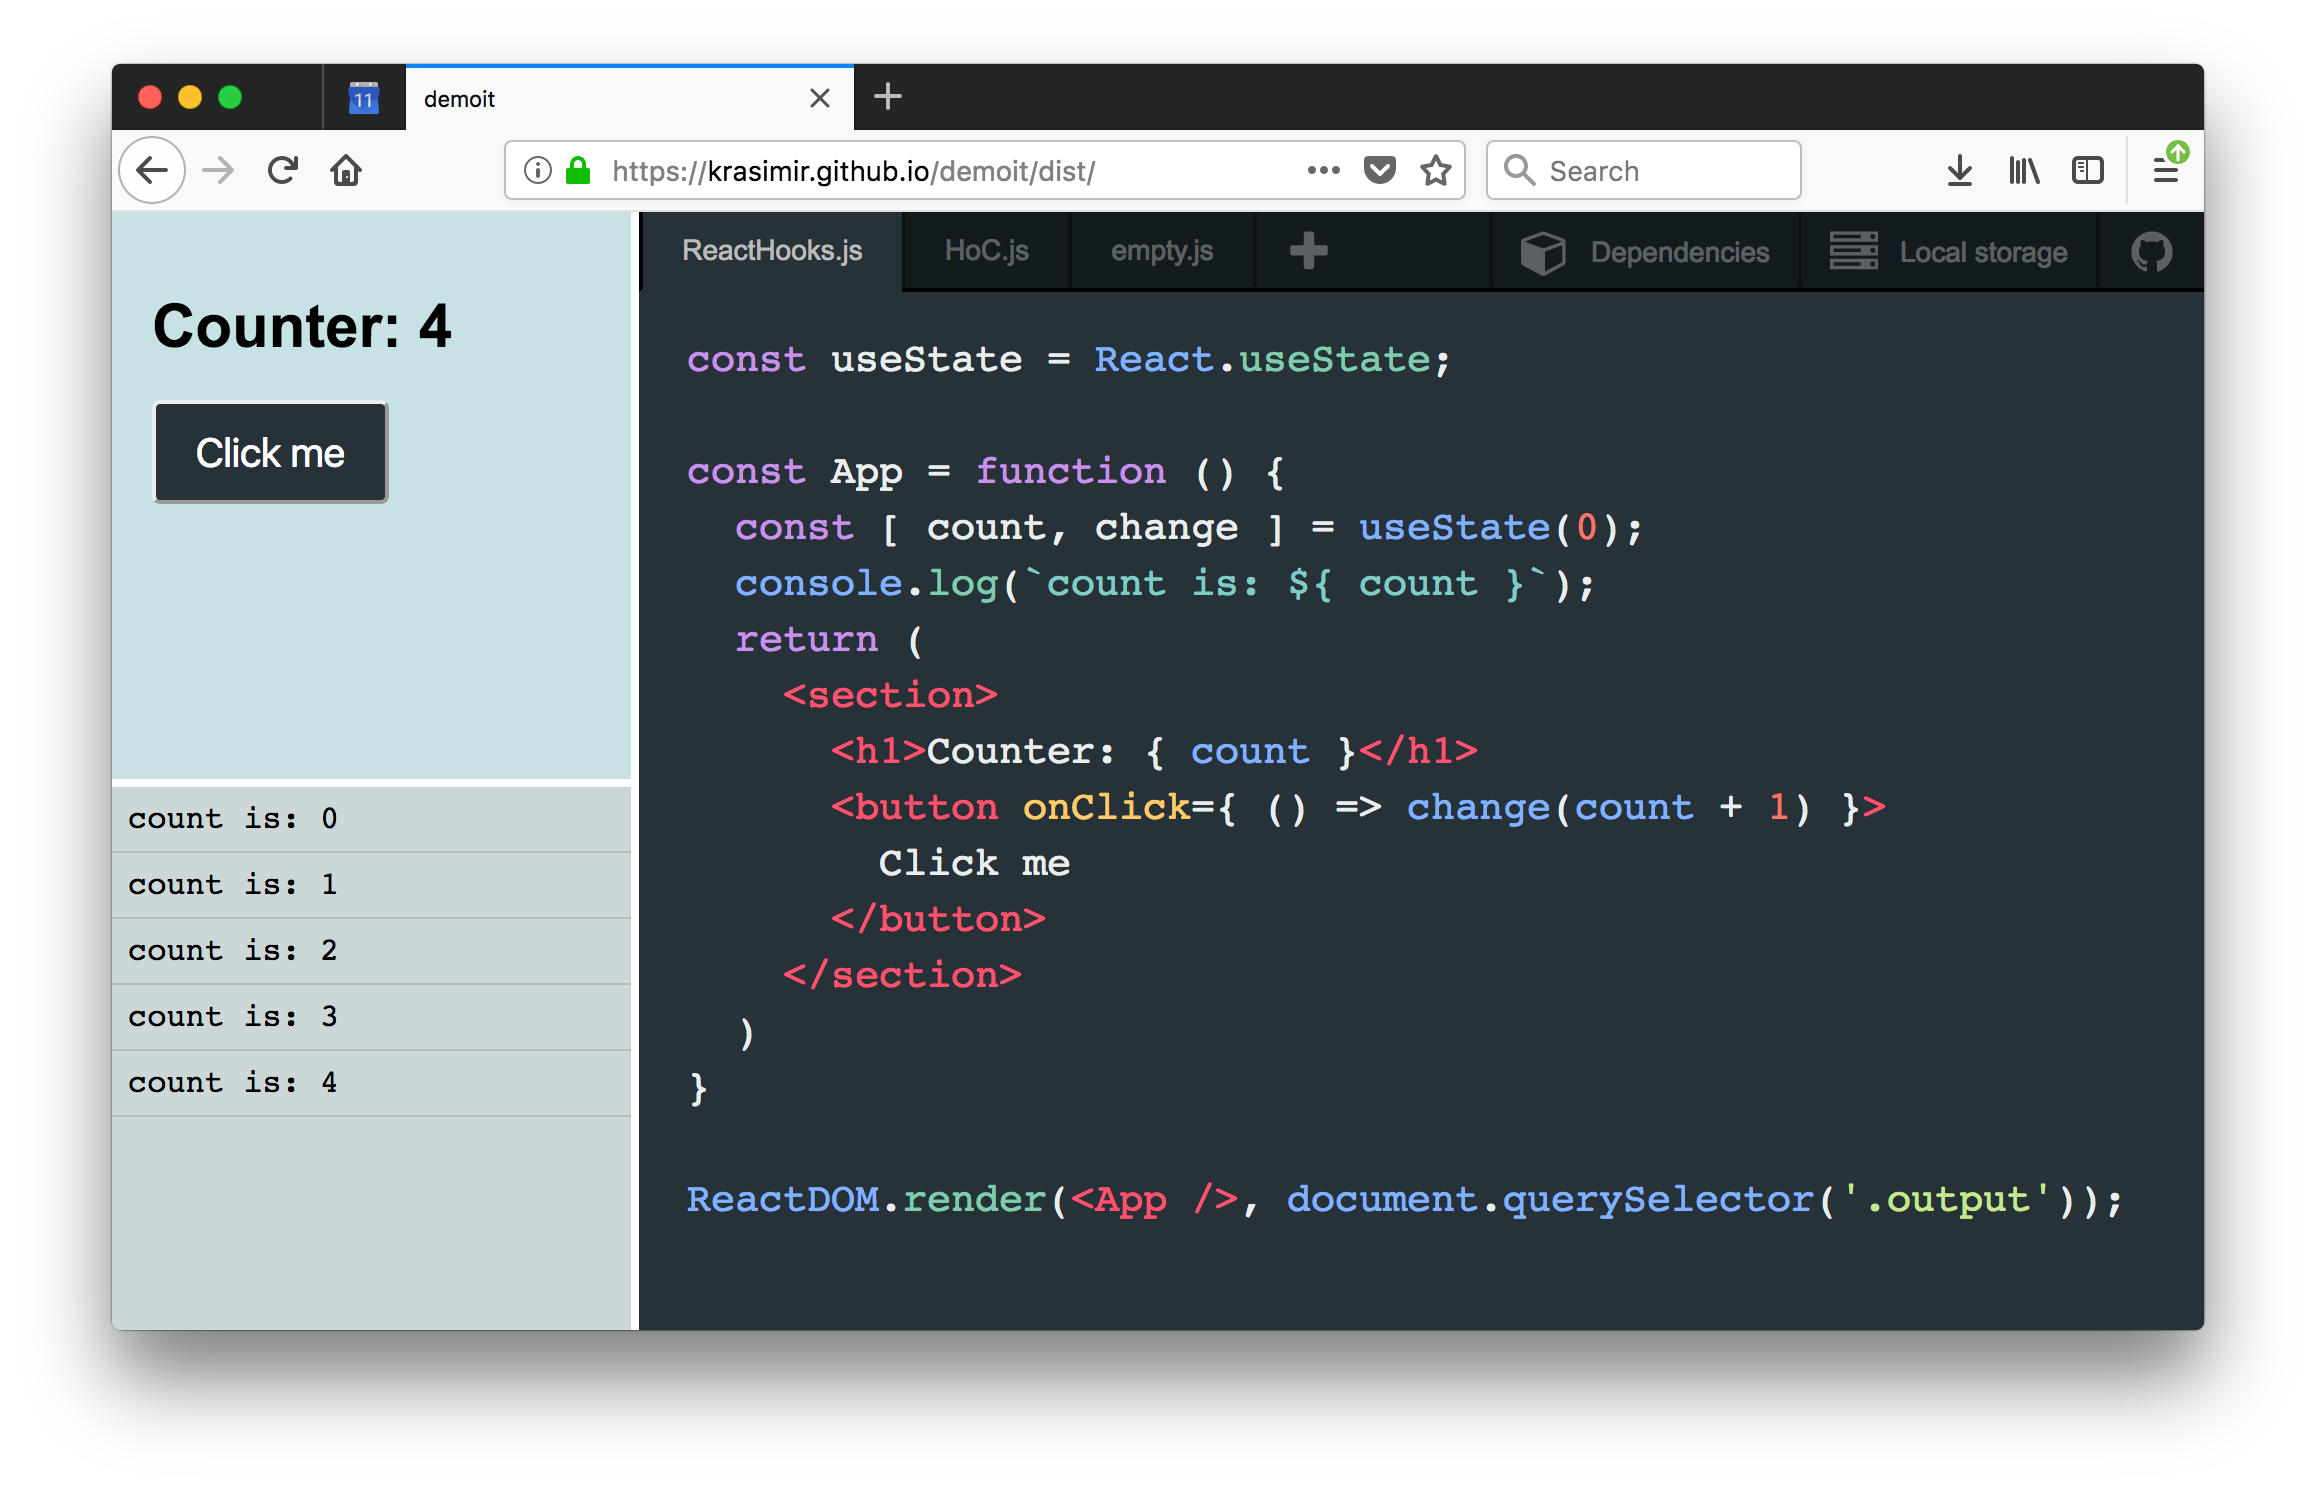Viewport: 2316px width, 1490px height.
Task: Open the GitHub repository icon
Action: click(x=2151, y=252)
